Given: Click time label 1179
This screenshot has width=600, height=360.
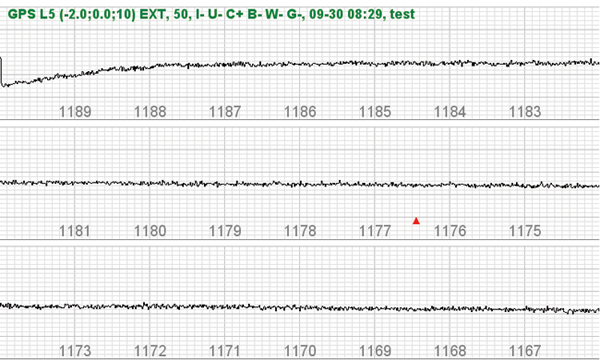Looking at the screenshot, I should pyautogui.click(x=225, y=231).
